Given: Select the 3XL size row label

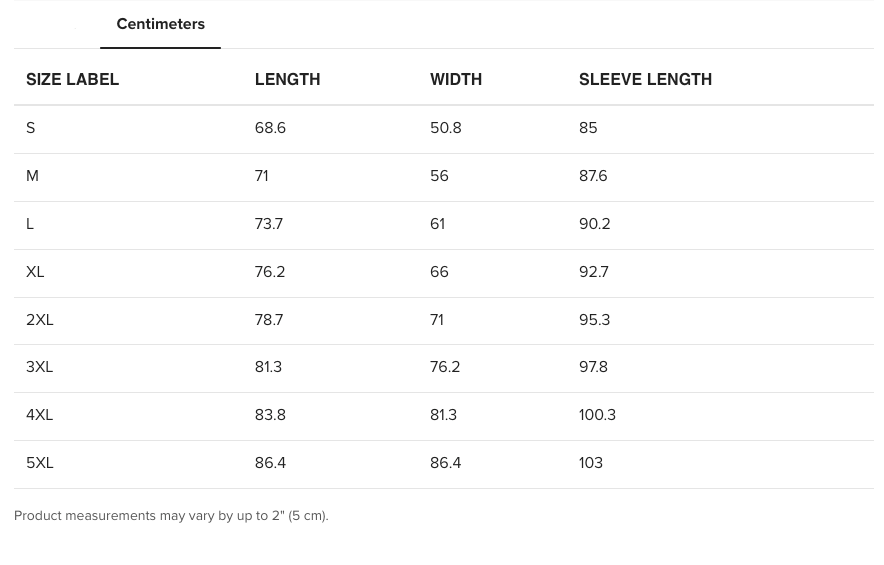Looking at the screenshot, I should click(x=40, y=367).
